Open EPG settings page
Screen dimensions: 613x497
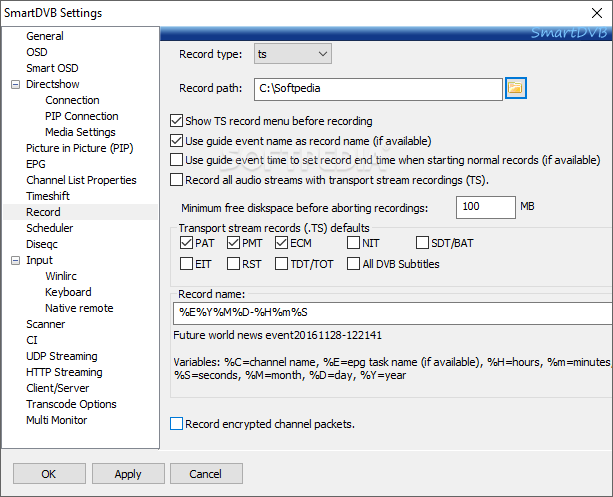pyautogui.click(x=36, y=164)
